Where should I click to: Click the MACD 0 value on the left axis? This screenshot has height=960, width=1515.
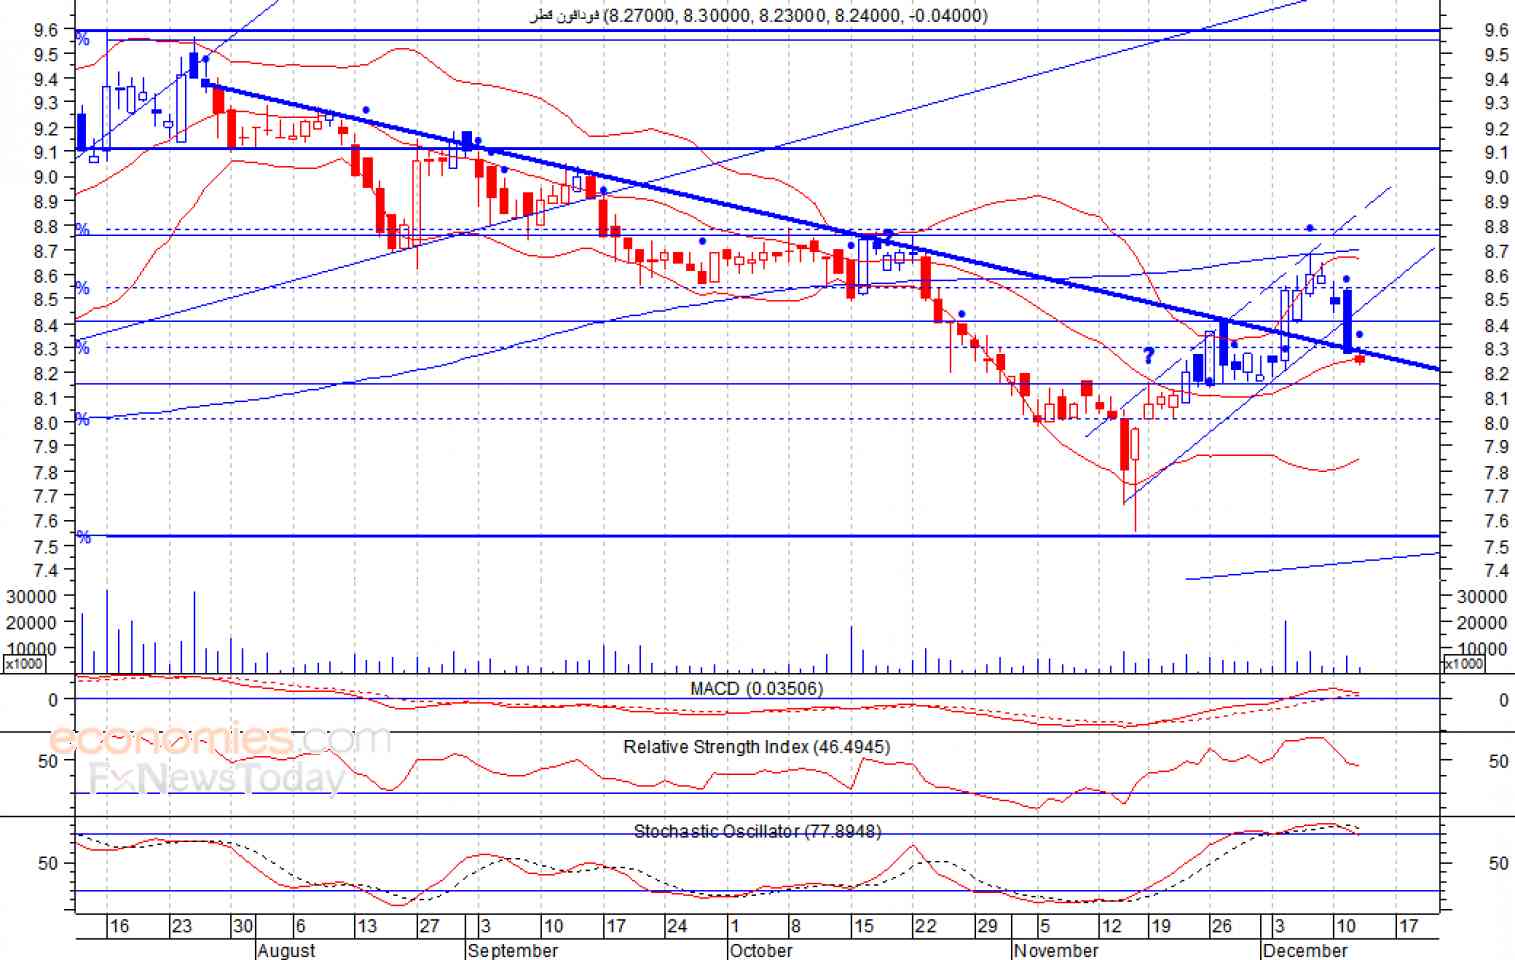[54, 700]
